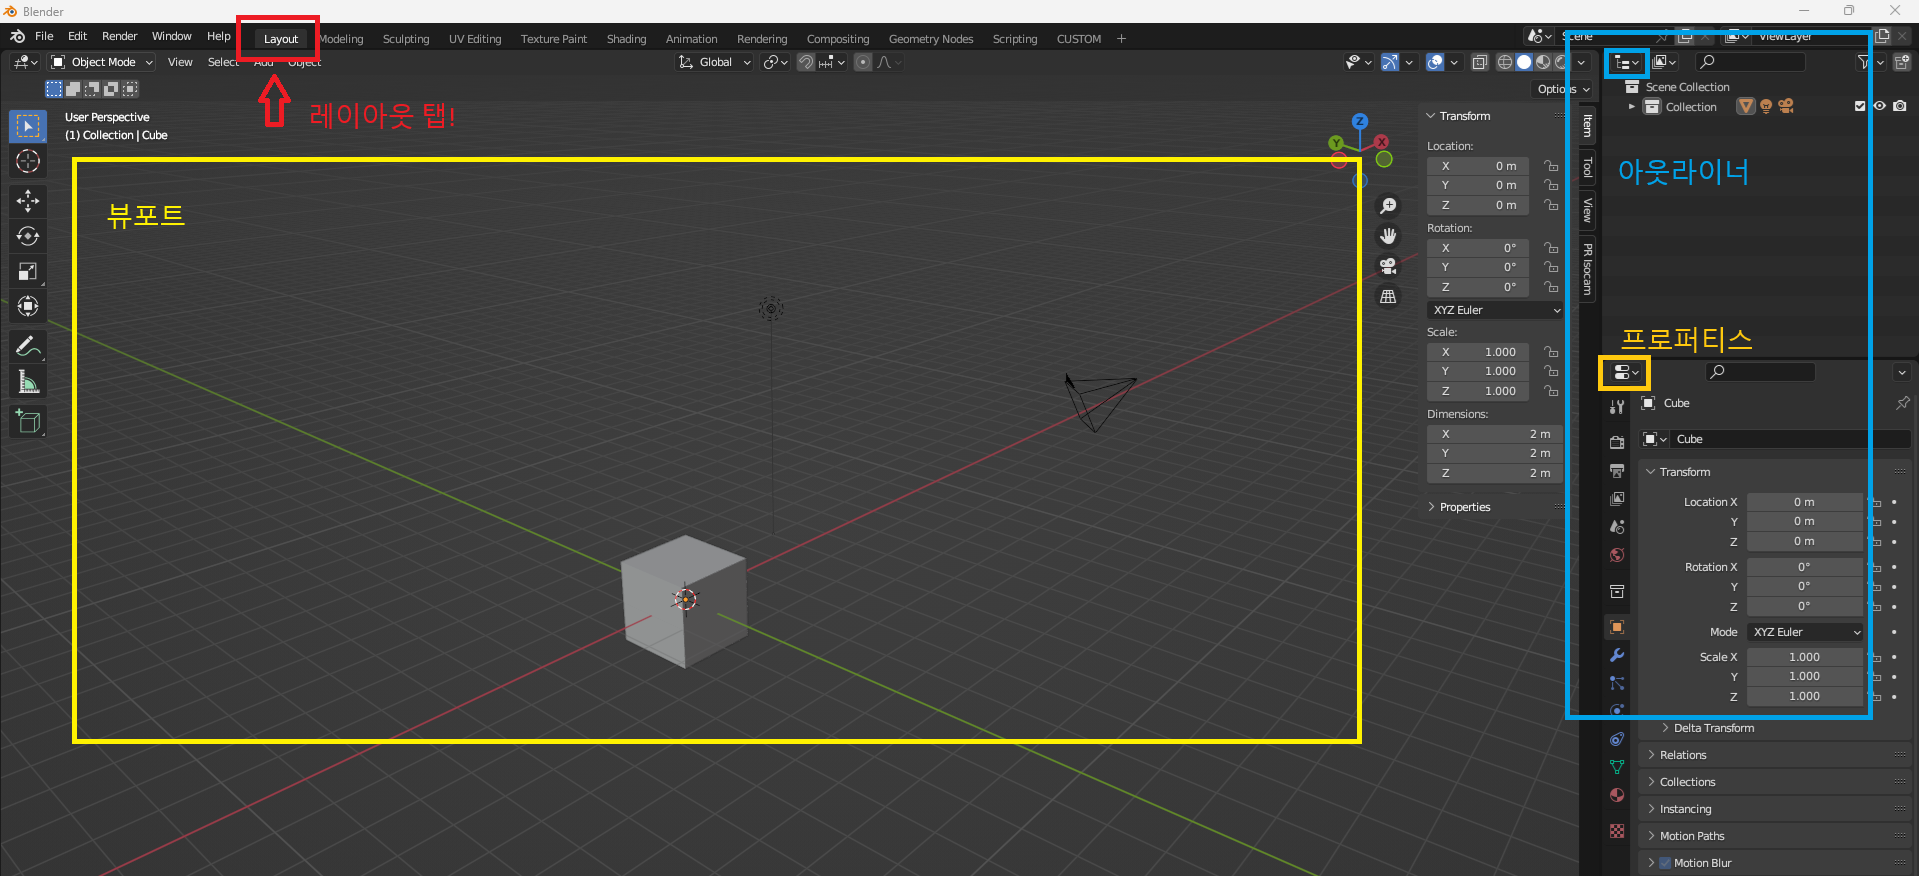Open the World properties tab icon
The width and height of the screenshot is (1919, 876).
pos(1617,555)
